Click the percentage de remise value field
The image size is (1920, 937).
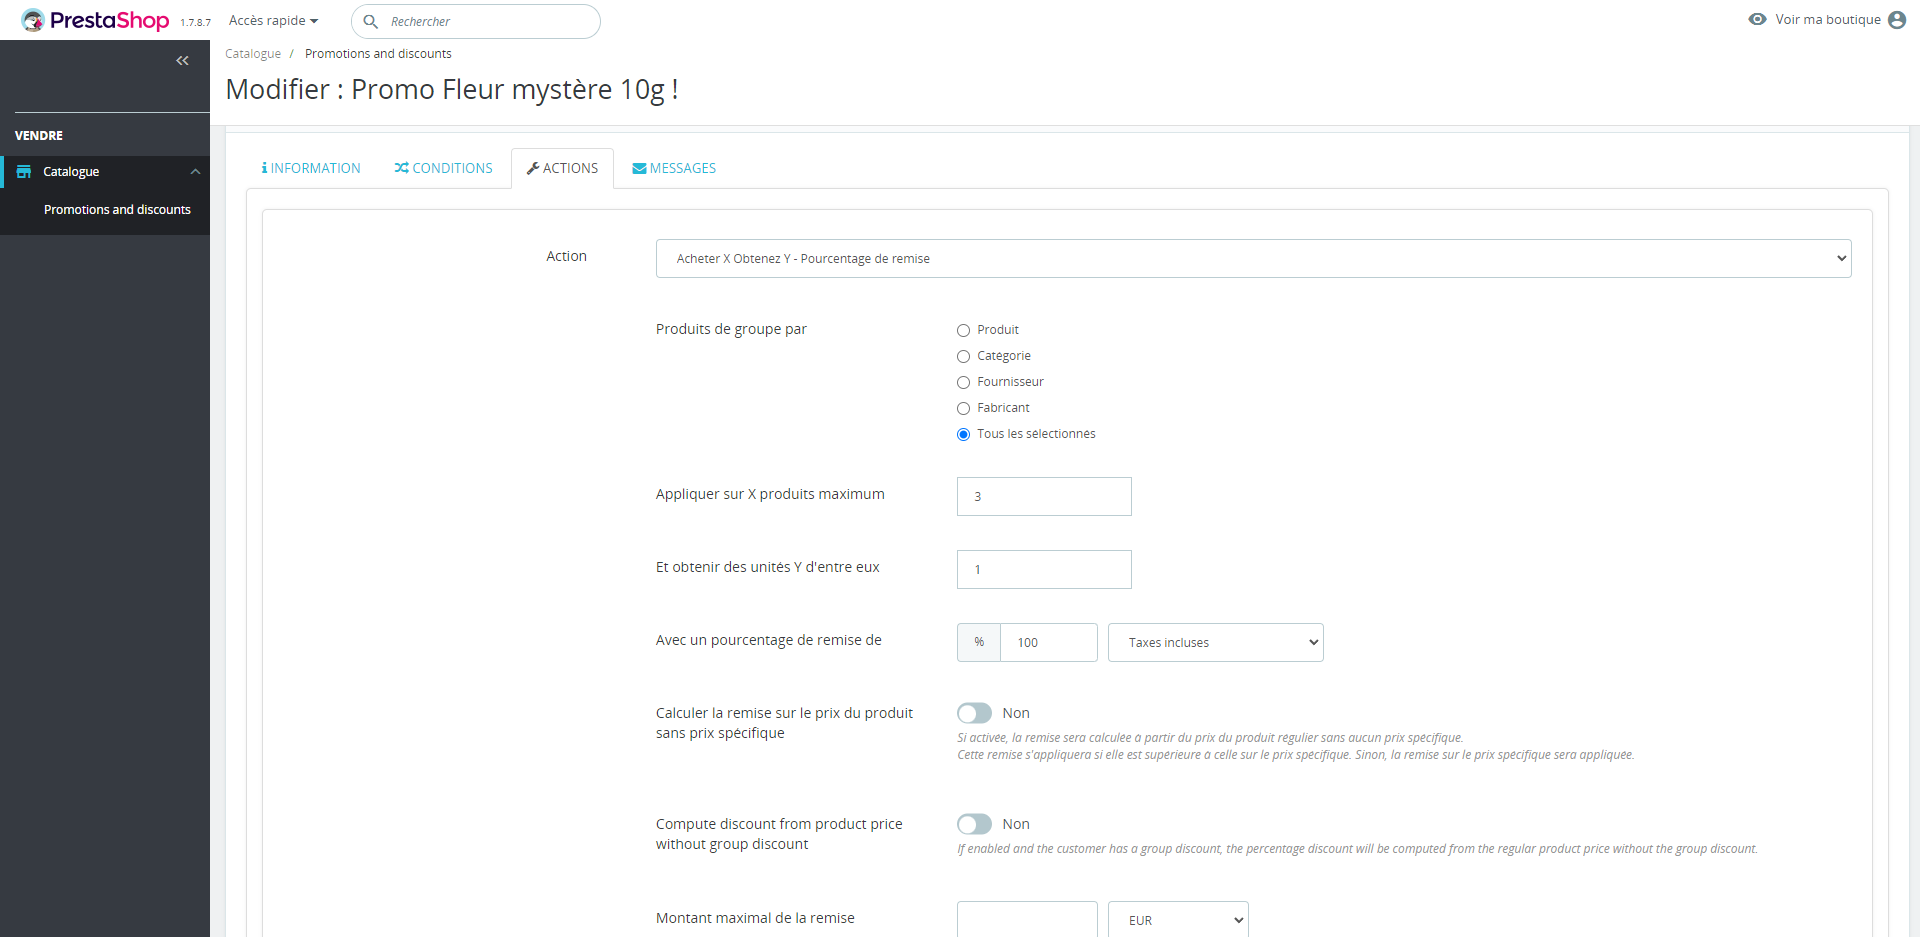[x=1049, y=642]
